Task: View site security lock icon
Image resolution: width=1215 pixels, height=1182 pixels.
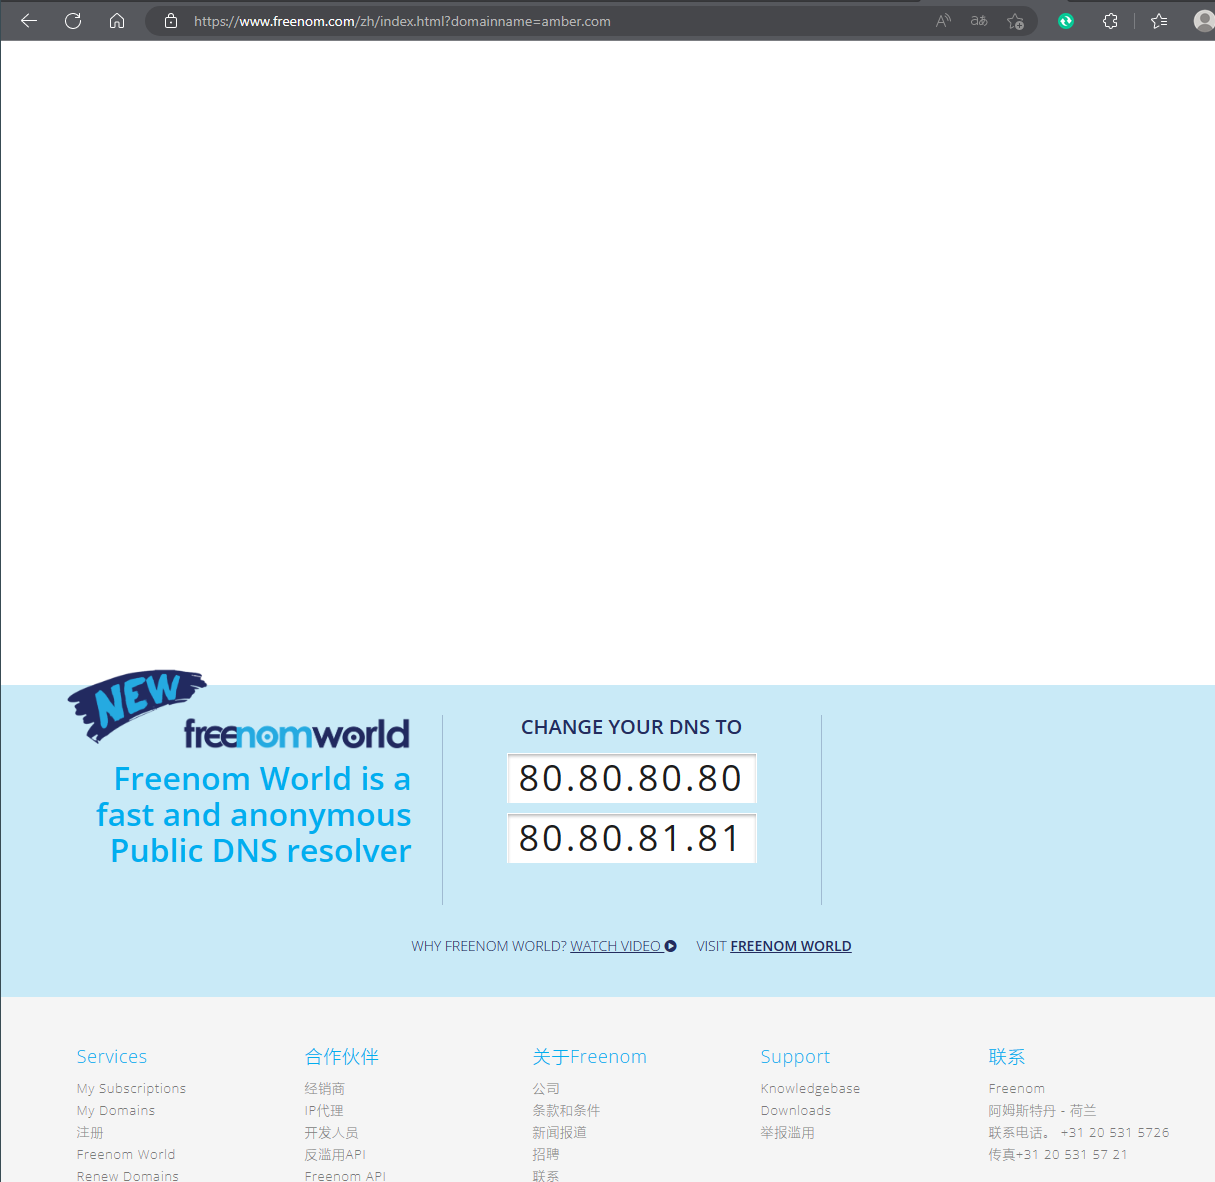Action: pos(171,21)
